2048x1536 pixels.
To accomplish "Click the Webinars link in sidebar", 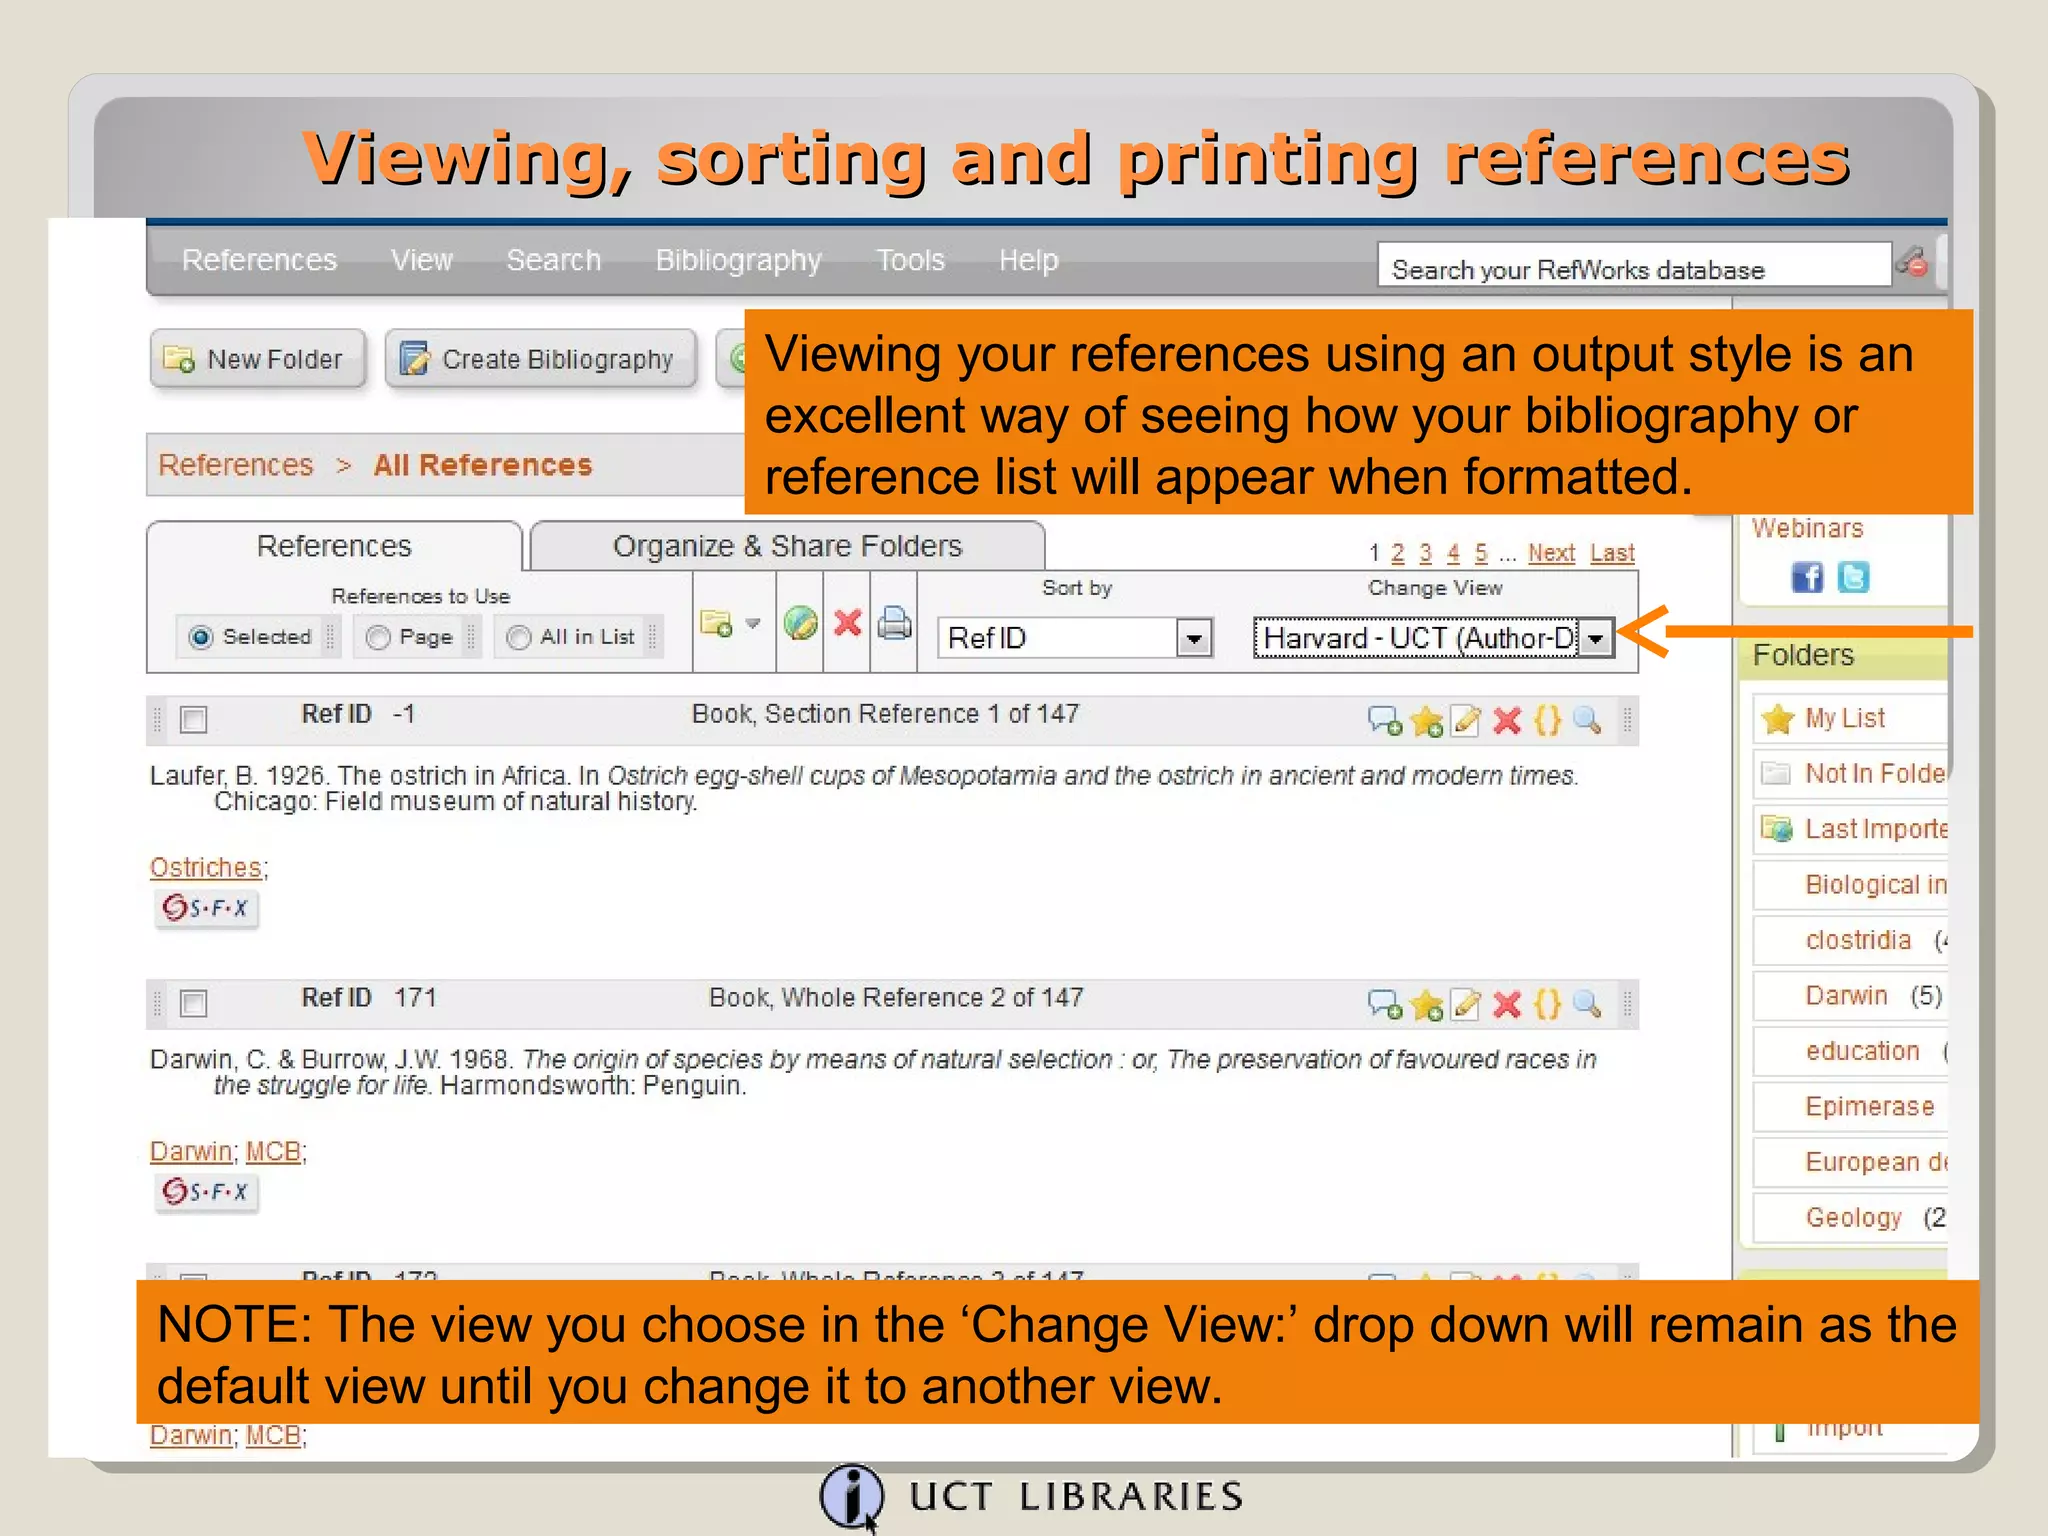I will coord(1807,528).
